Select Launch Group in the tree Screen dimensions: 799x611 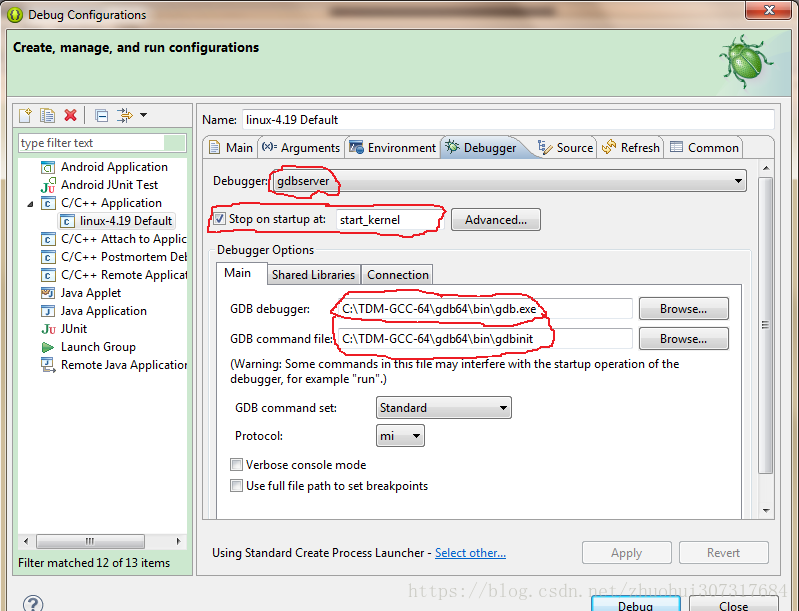[98, 347]
